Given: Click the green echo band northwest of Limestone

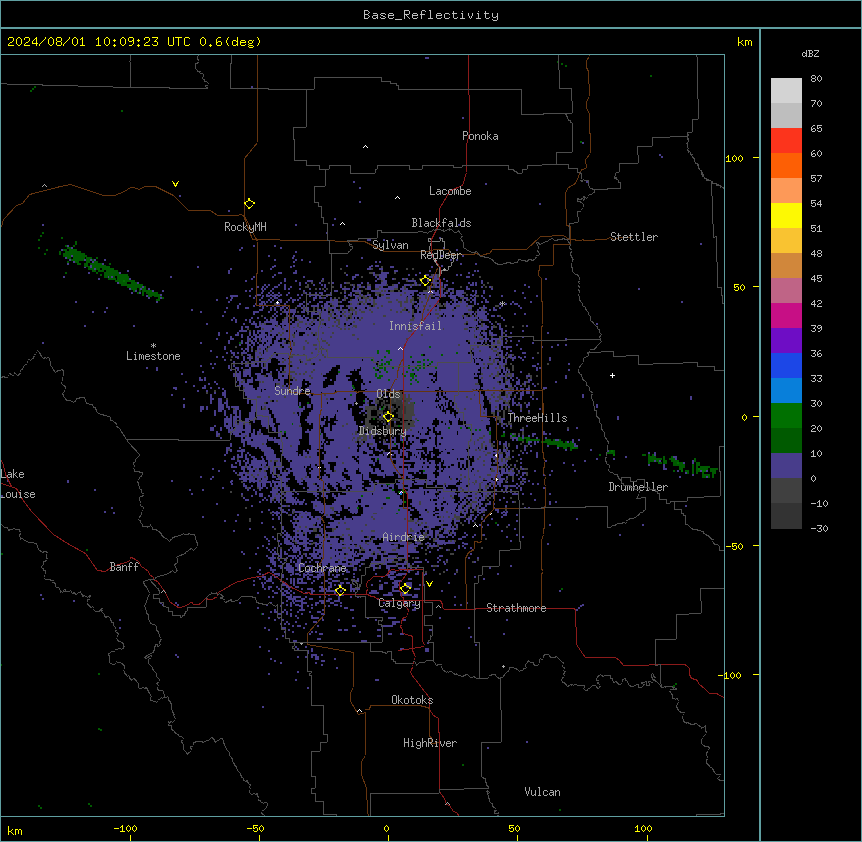Looking at the screenshot, I should point(112,272).
